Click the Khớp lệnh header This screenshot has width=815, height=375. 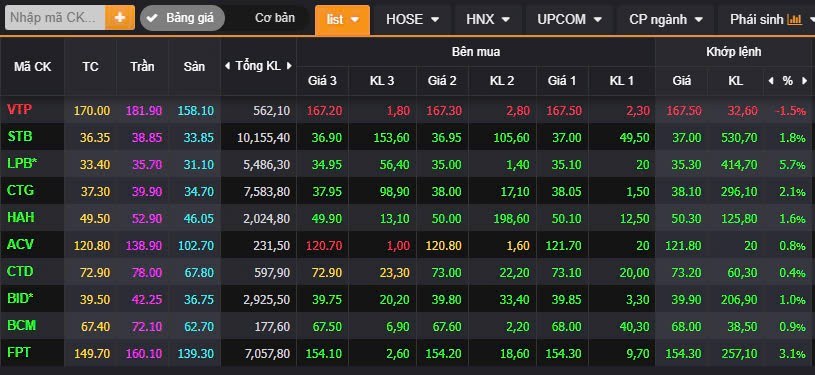(x=733, y=51)
